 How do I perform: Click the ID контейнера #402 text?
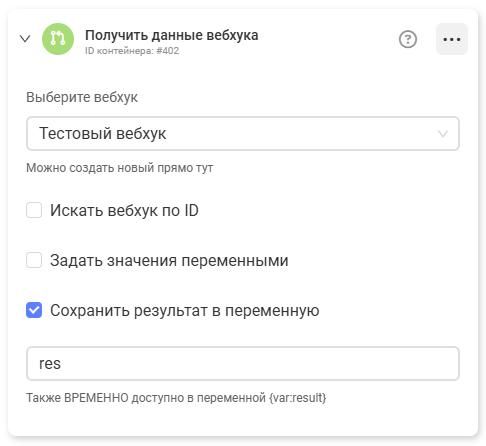coord(132,51)
